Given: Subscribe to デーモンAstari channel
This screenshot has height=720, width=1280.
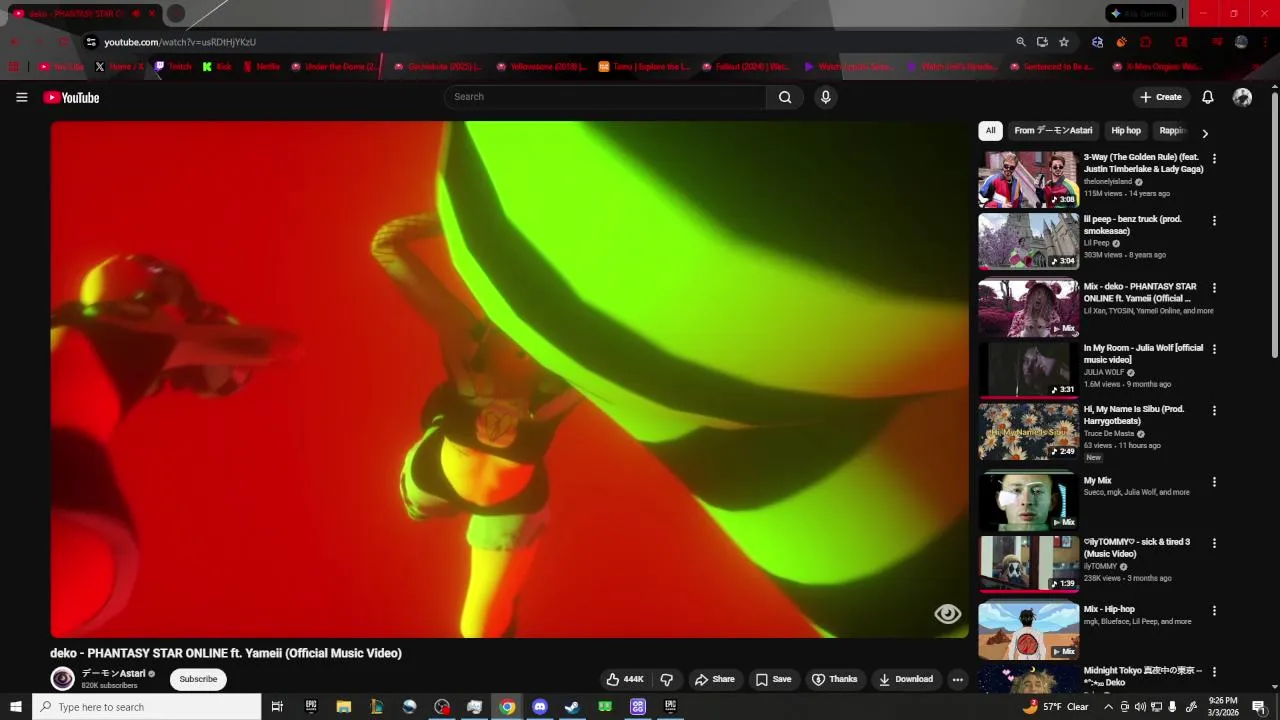Looking at the screenshot, I should (198, 679).
